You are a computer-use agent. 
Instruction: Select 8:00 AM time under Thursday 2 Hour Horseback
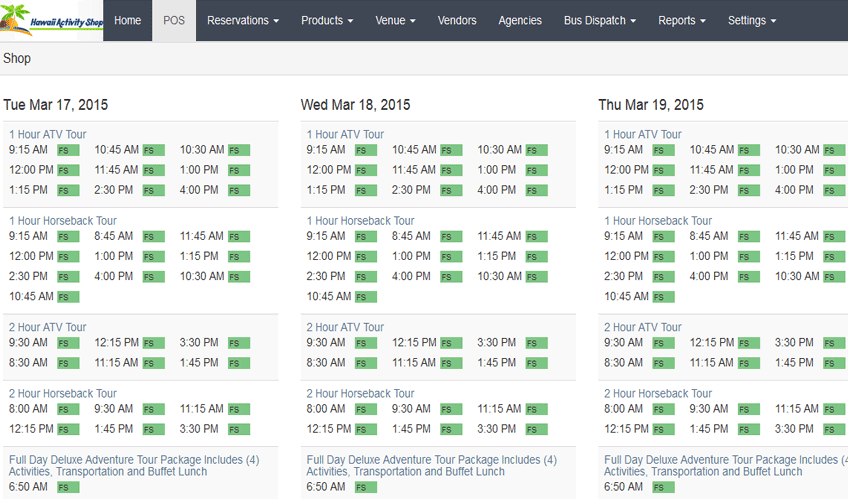click(624, 409)
